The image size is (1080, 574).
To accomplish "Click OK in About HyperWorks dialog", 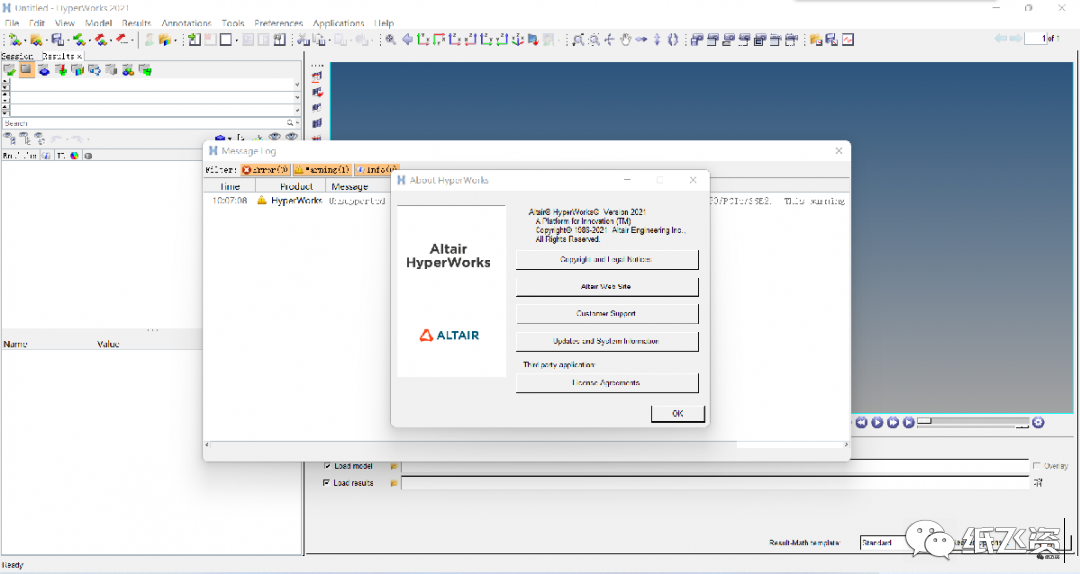I will click(x=677, y=414).
